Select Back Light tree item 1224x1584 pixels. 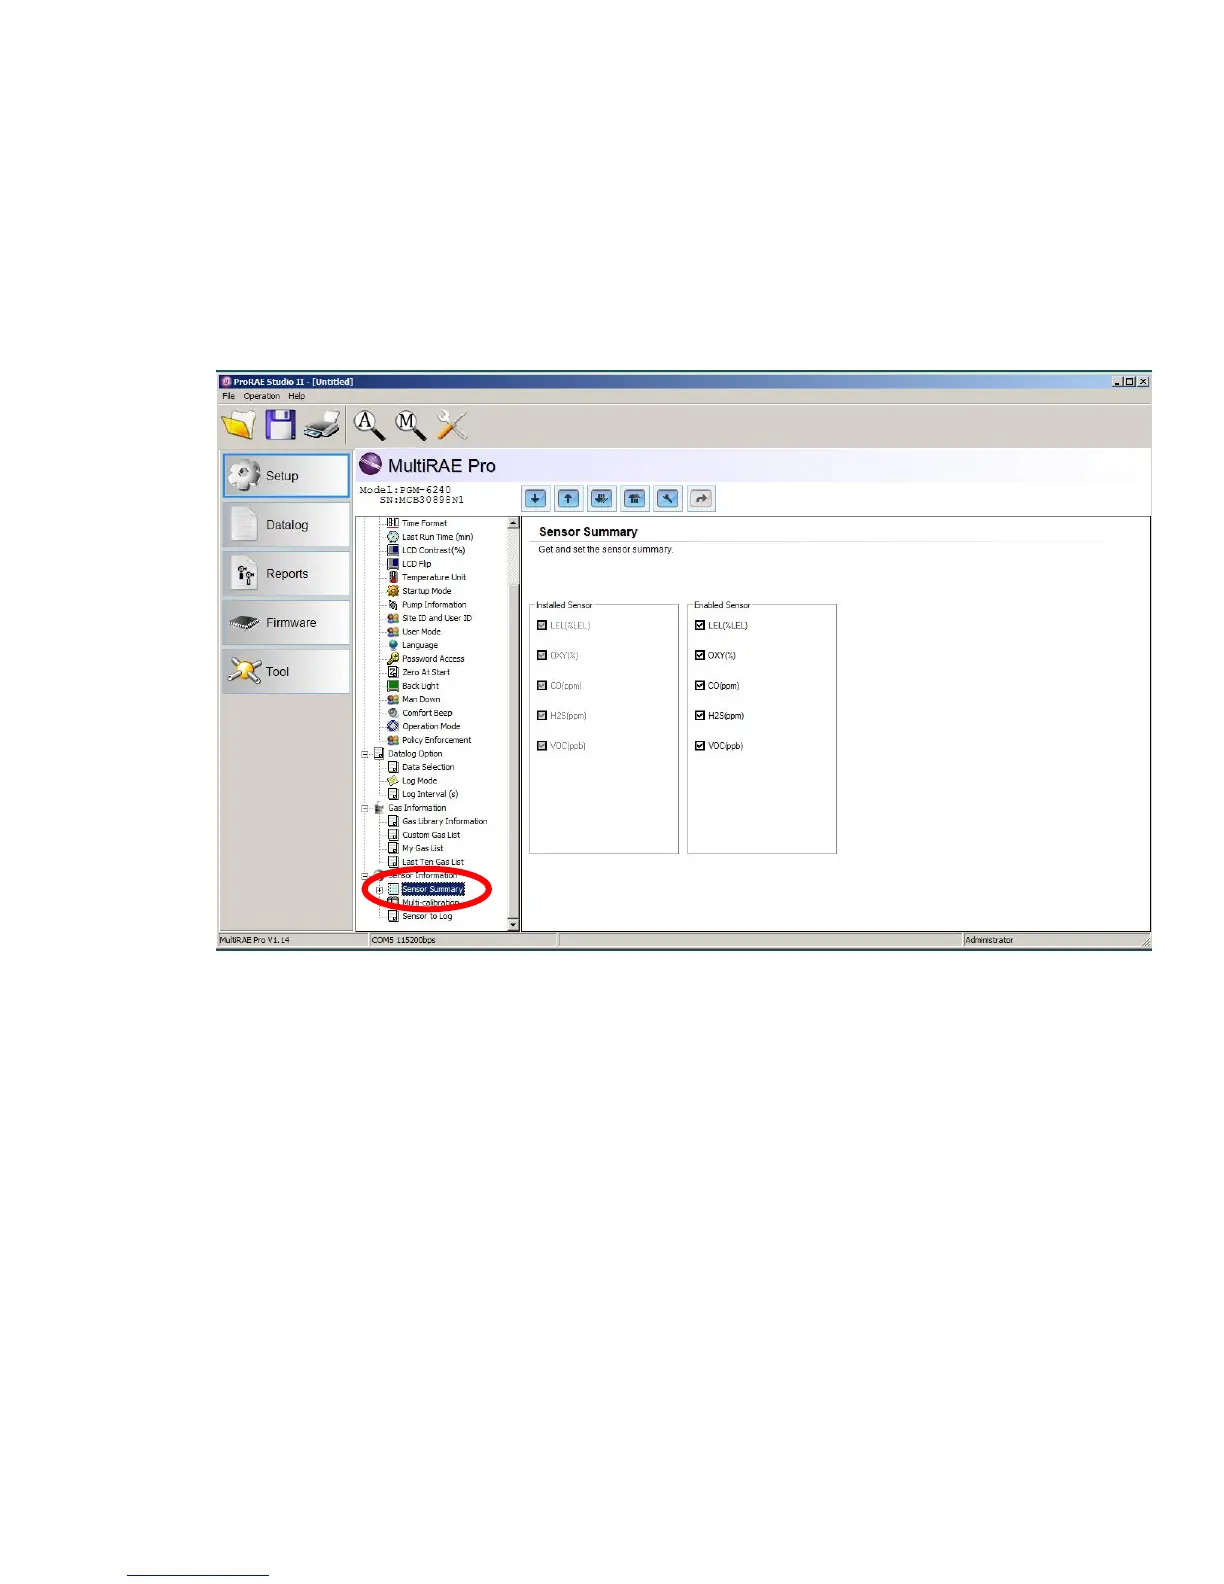pyautogui.click(x=420, y=686)
